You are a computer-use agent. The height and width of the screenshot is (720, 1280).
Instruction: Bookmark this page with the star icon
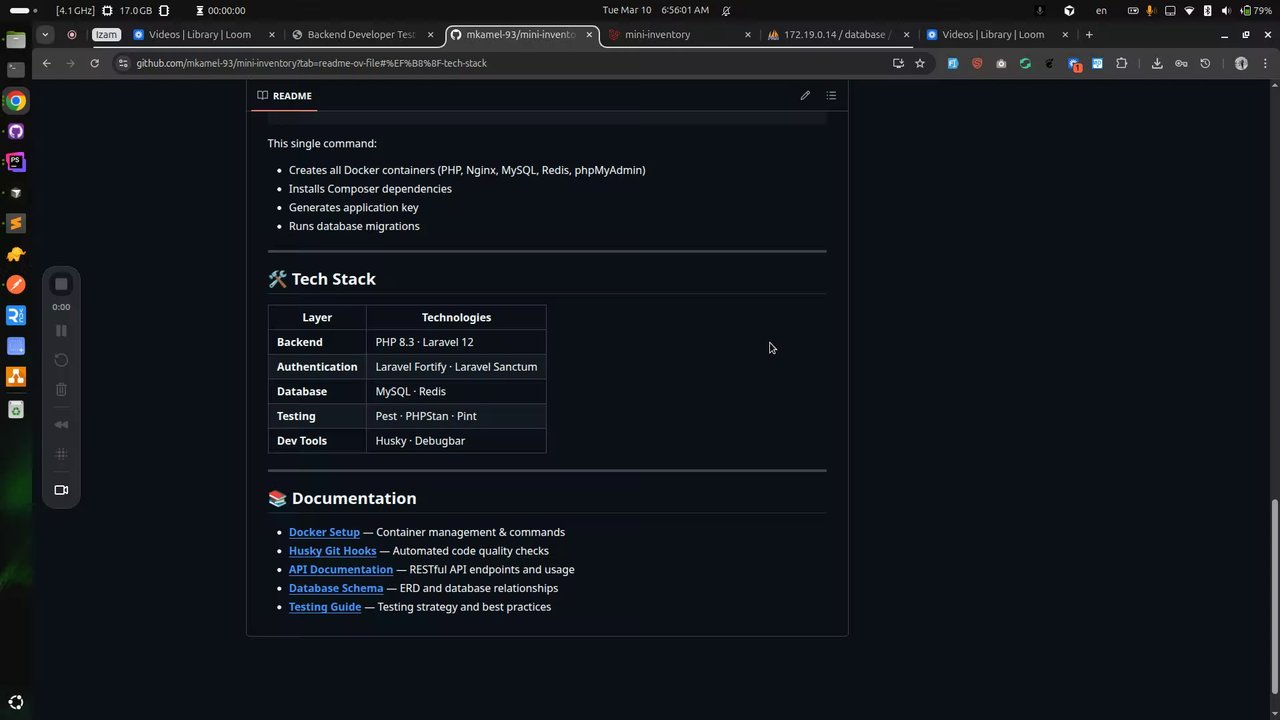(x=920, y=63)
